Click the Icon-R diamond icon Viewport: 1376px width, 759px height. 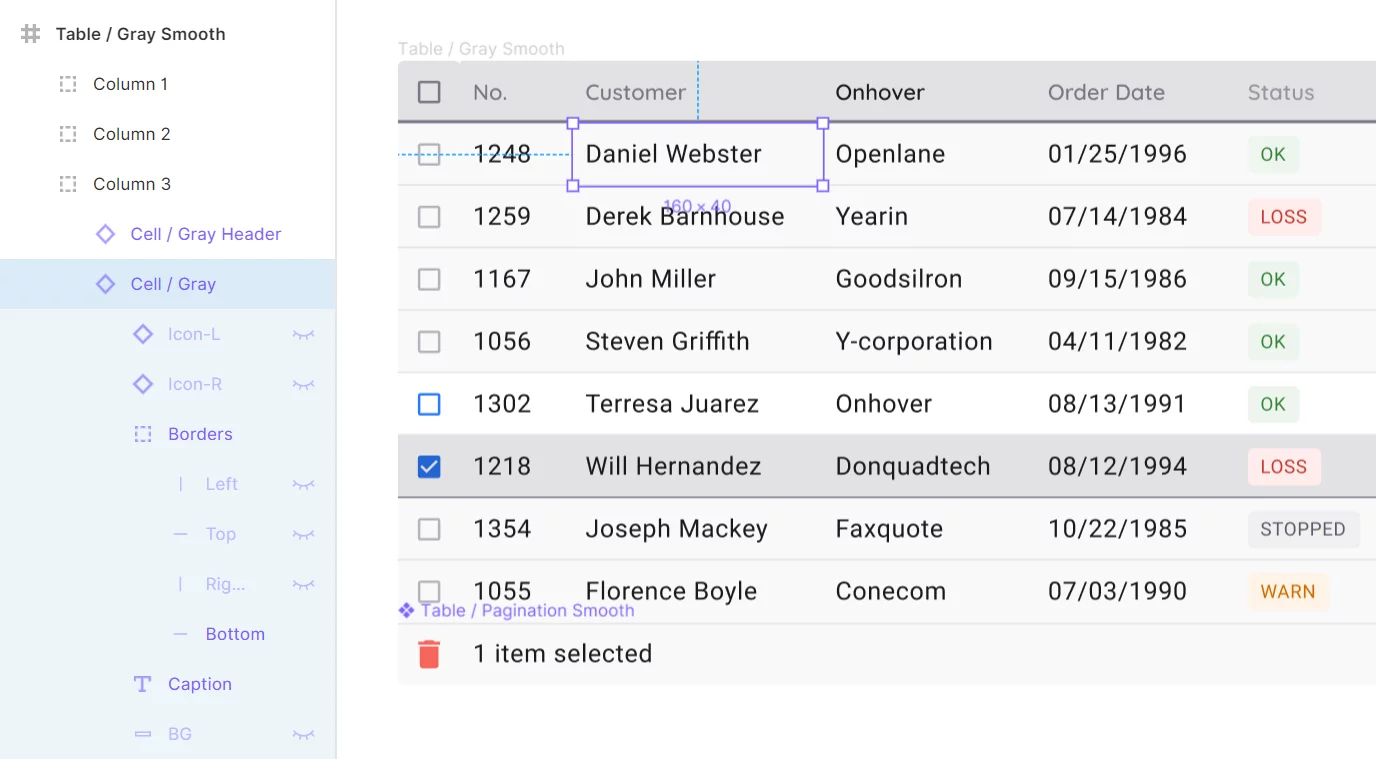[x=141, y=384]
